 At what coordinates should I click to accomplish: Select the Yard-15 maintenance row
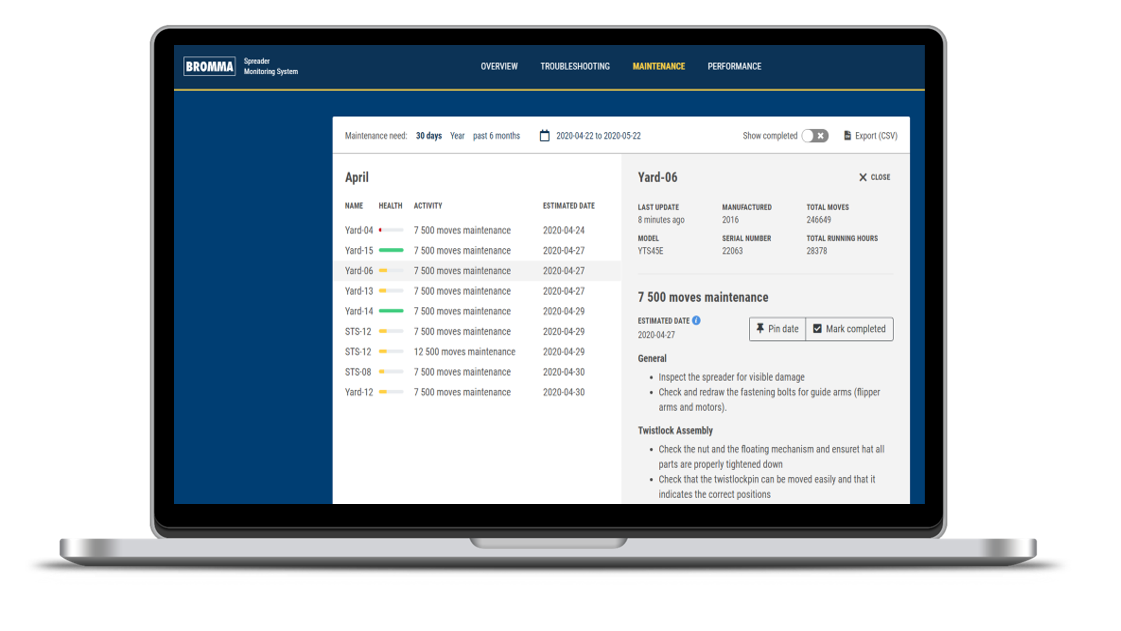point(462,251)
